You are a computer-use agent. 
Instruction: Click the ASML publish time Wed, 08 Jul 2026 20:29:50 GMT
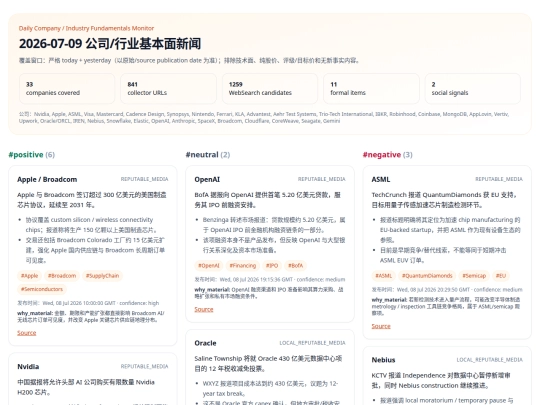(x=434, y=290)
